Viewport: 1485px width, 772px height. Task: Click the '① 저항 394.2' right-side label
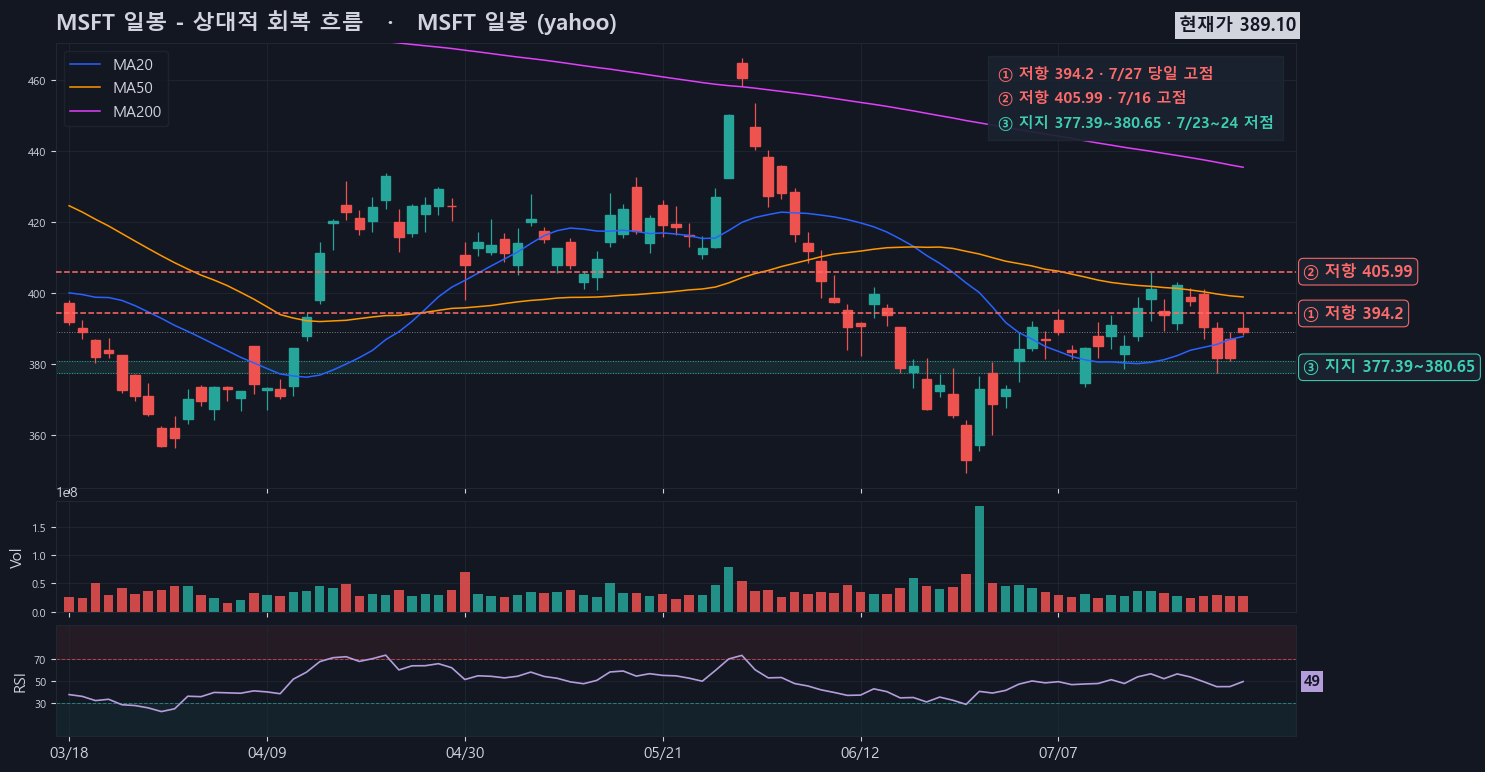coord(1353,313)
